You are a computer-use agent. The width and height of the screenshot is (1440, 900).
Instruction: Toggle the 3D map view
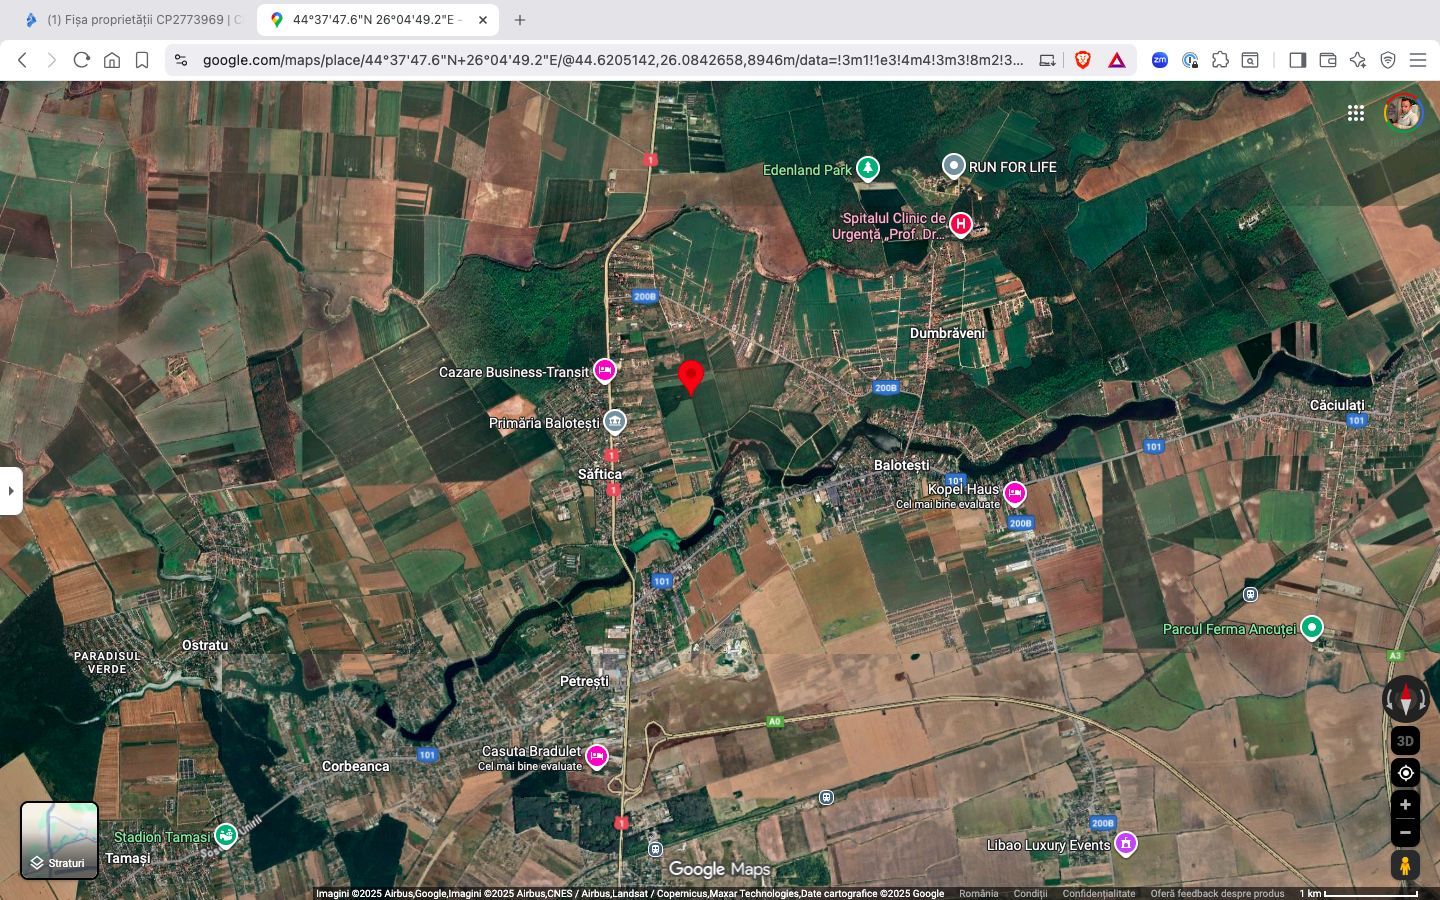click(x=1405, y=741)
